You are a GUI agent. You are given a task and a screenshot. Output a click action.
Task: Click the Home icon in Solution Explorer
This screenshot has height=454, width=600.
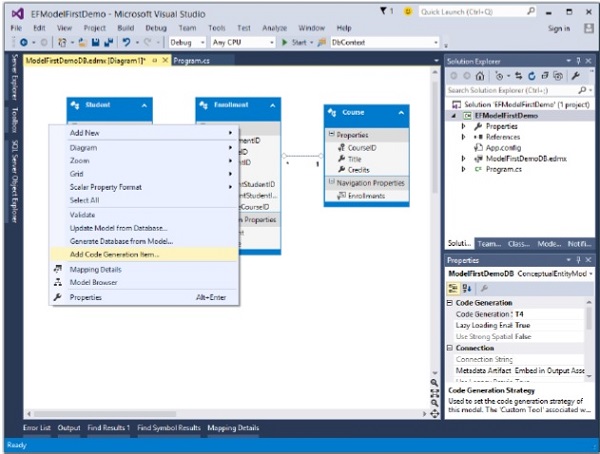coord(480,75)
